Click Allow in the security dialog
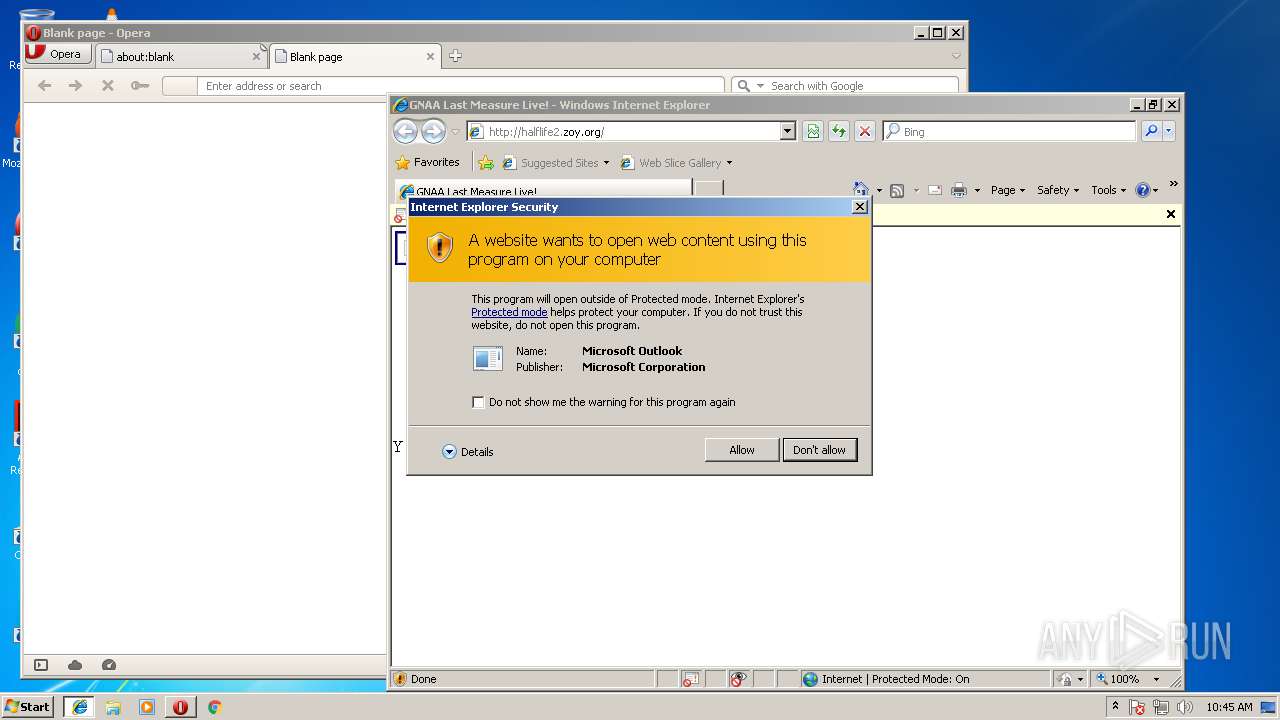This screenshot has width=1280, height=720. 741,450
